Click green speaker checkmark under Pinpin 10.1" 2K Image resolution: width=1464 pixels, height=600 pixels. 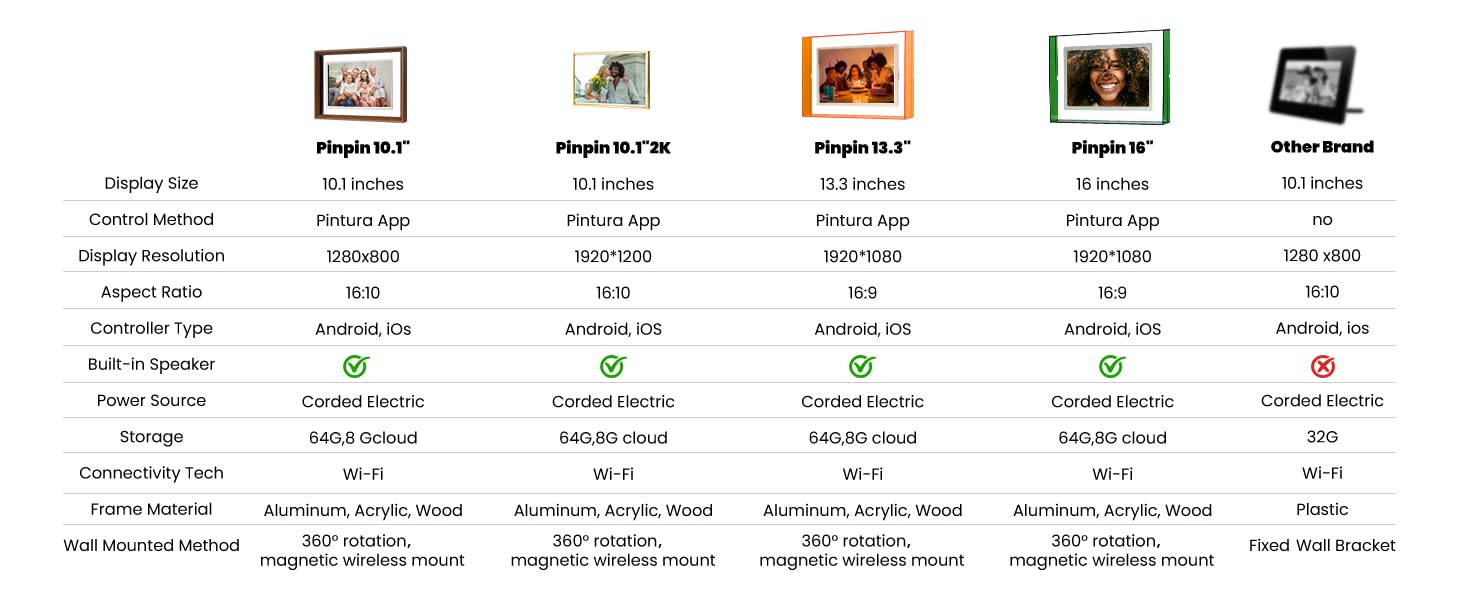613,366
